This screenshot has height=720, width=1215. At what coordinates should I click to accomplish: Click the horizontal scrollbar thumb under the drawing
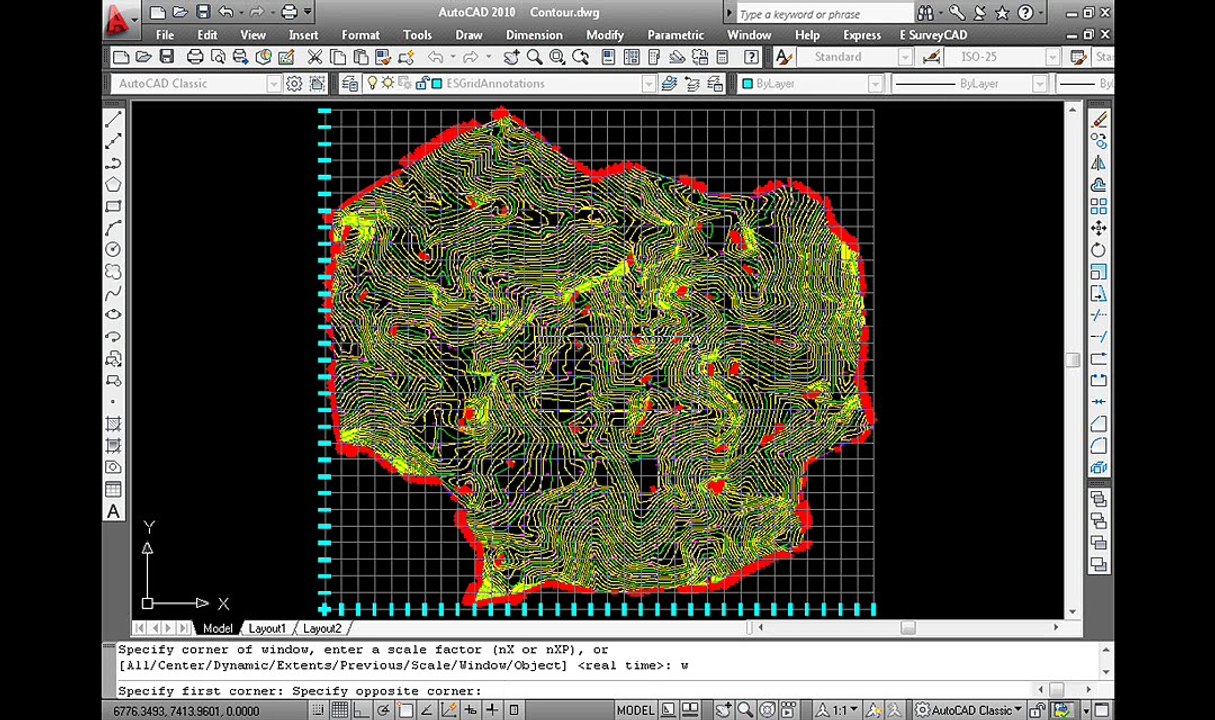(908, 628)
